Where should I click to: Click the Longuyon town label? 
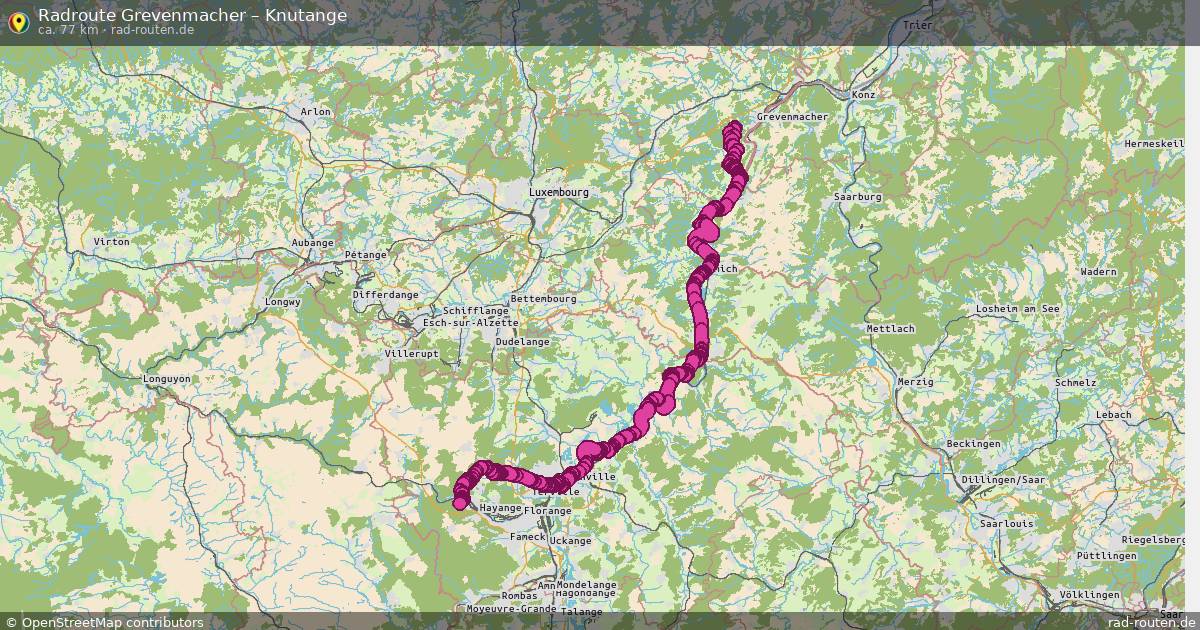pos(167,379)
